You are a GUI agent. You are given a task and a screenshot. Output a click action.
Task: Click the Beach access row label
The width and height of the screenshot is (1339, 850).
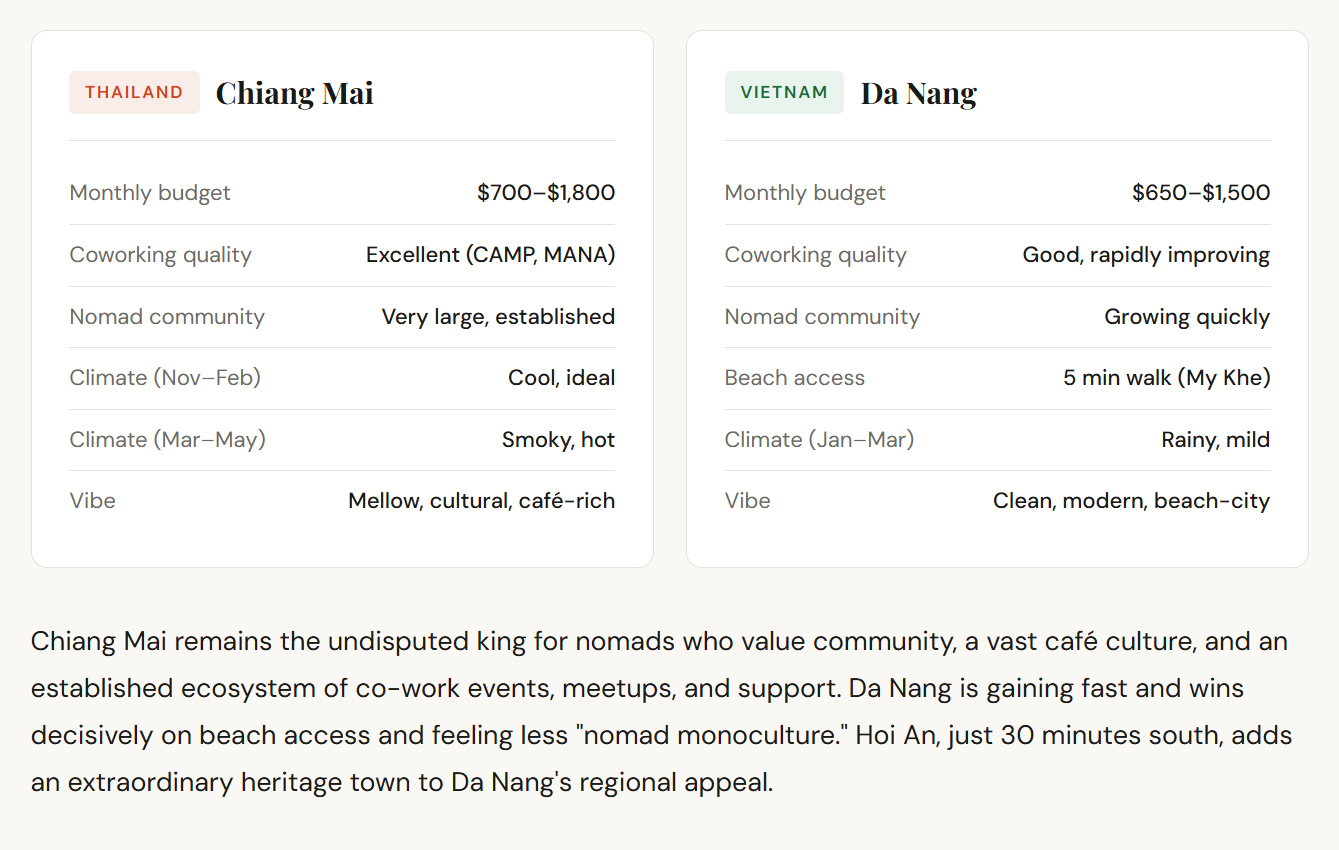tap(794, 378)
